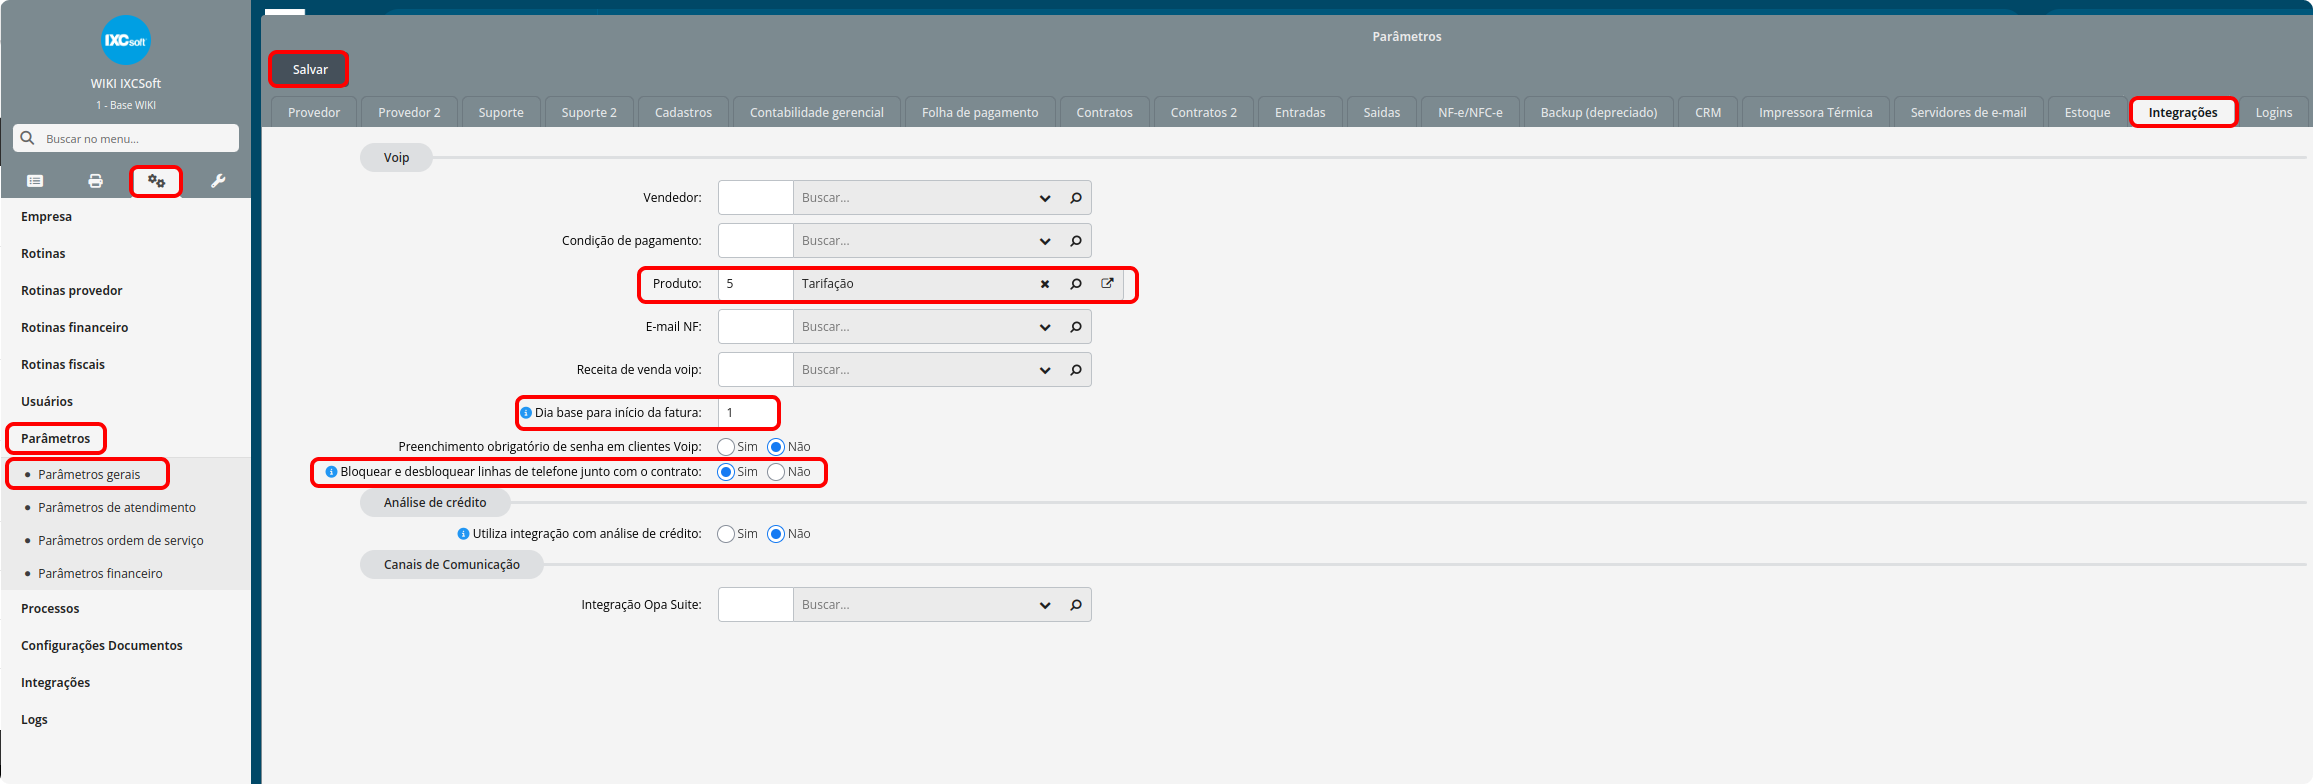Open Parâmetros gerais submenu item
The height and width of the screenshot is (784, 2313).
89,475
